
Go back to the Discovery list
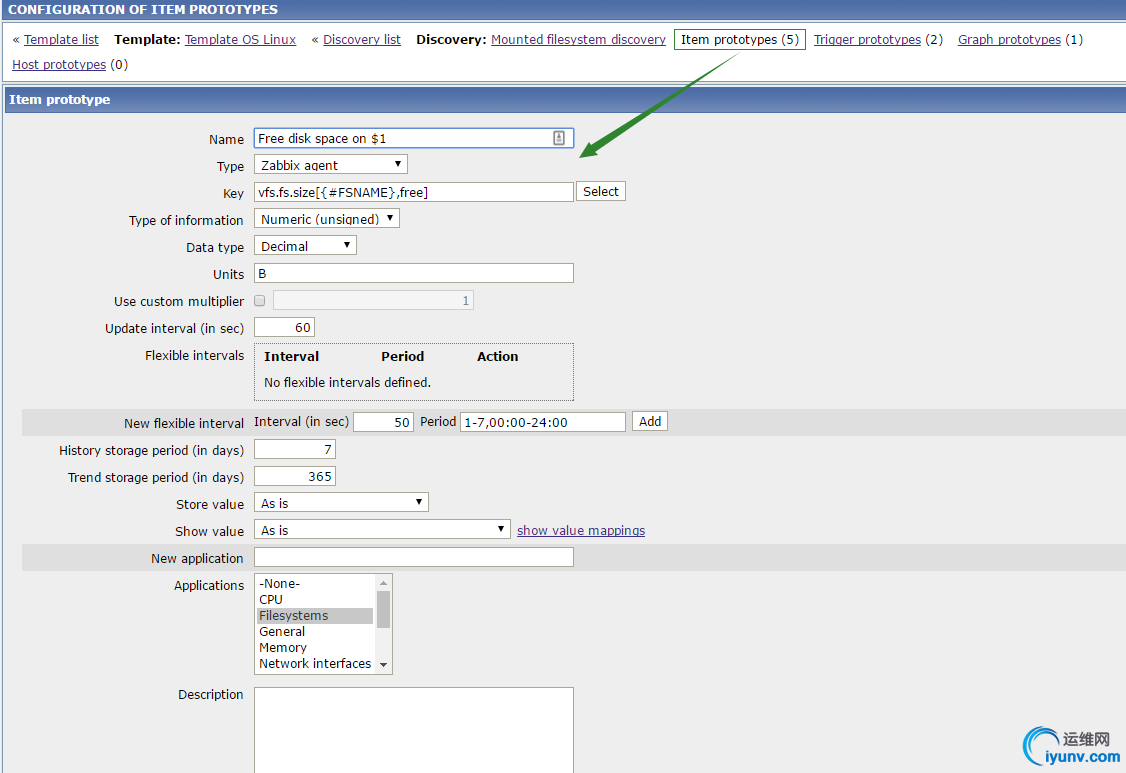tap(362, 40)
